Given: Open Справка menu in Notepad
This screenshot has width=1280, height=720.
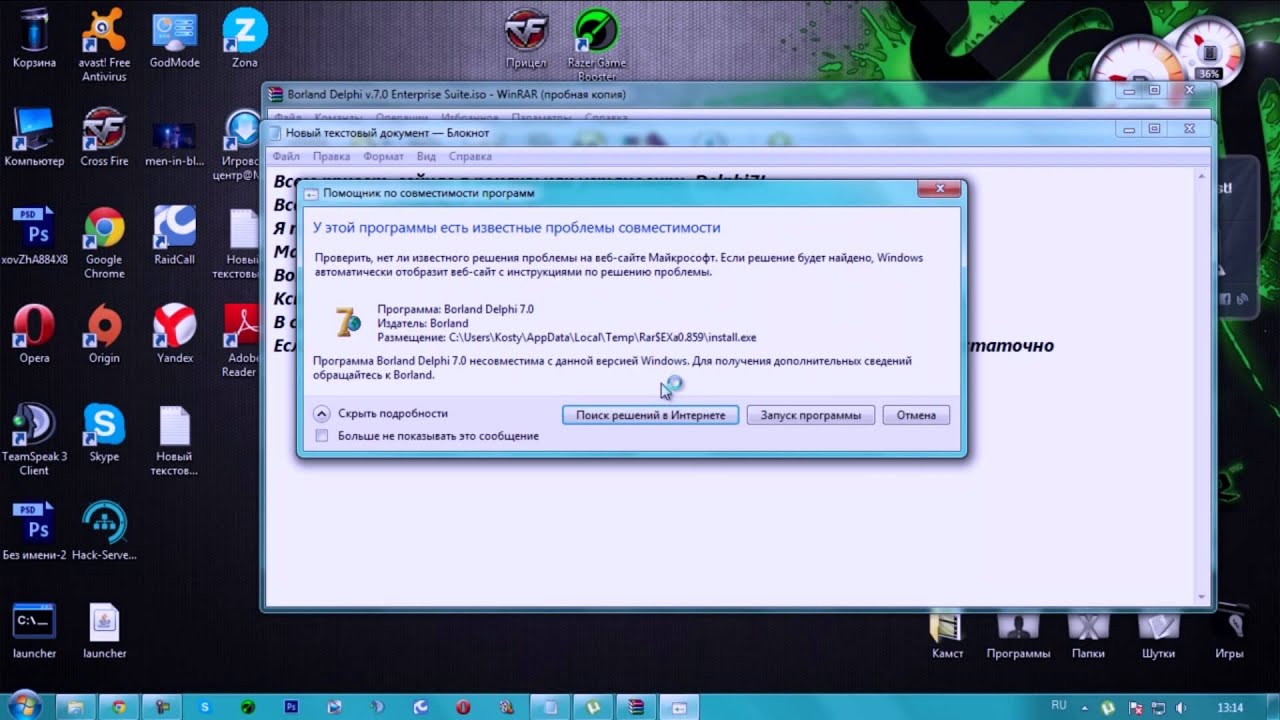Looking at the screenshot, I should click(470, 157).
